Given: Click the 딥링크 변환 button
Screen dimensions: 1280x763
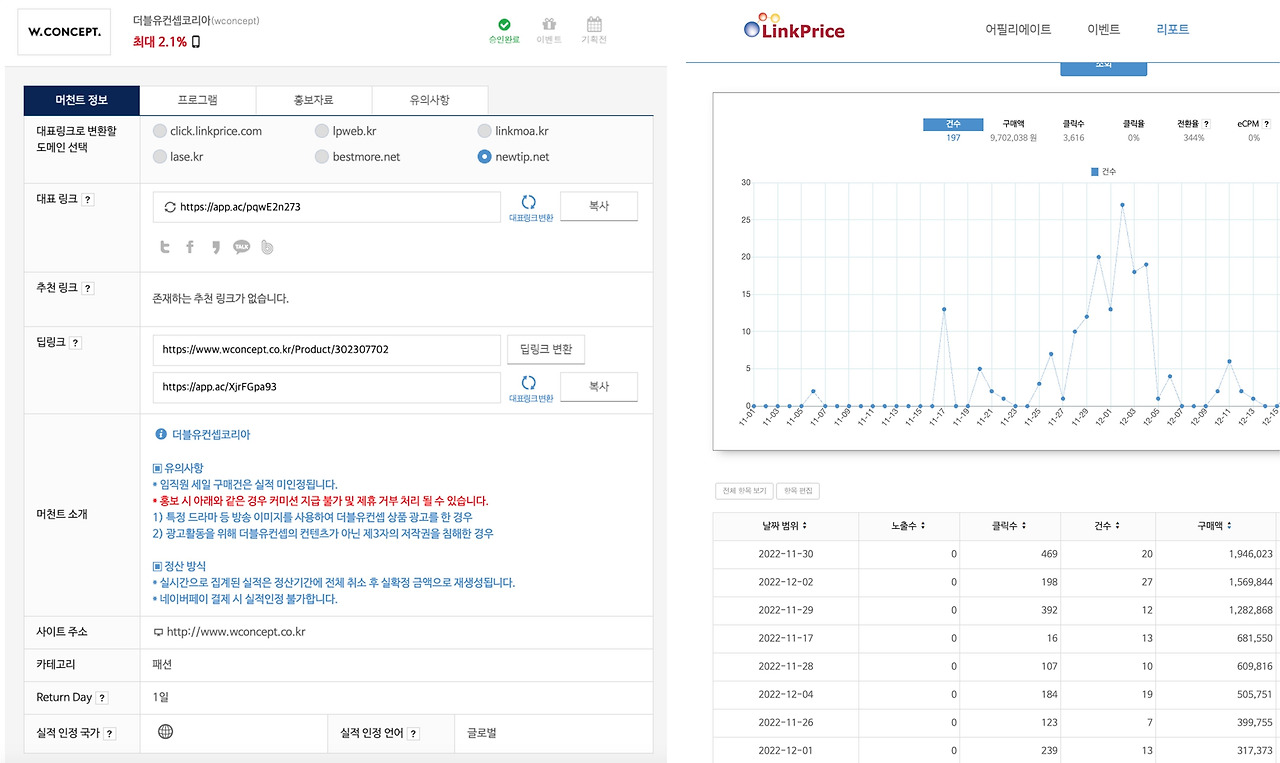Looking at the screenshot, I should pos(546,350).
